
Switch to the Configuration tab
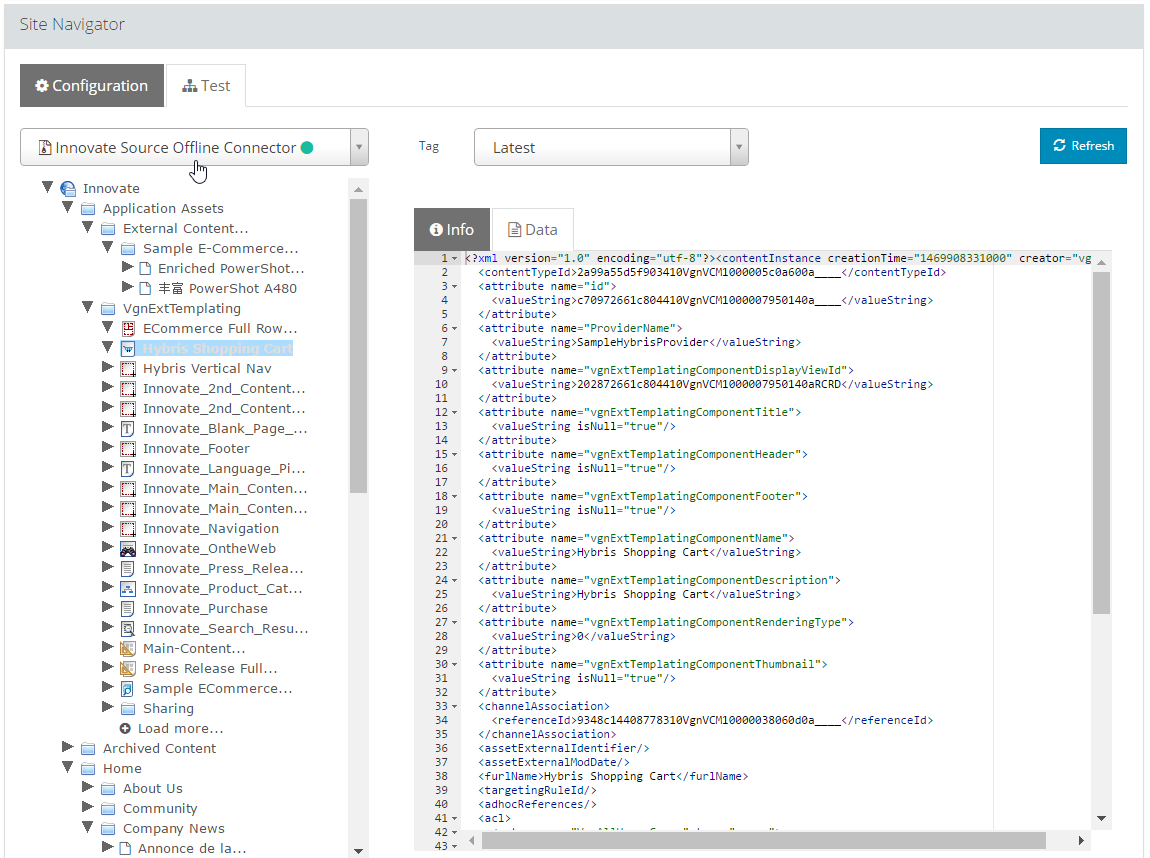click(92, 86)
